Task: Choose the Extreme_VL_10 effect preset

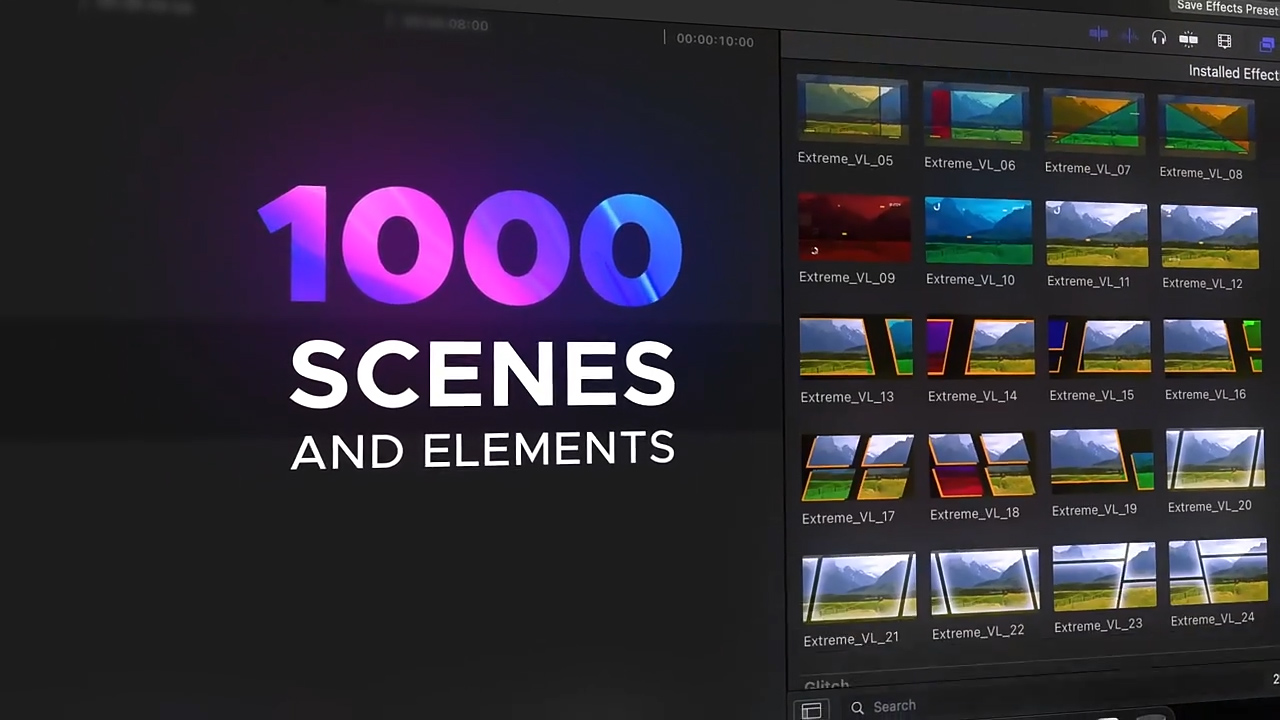Action: tap(977, 231)
